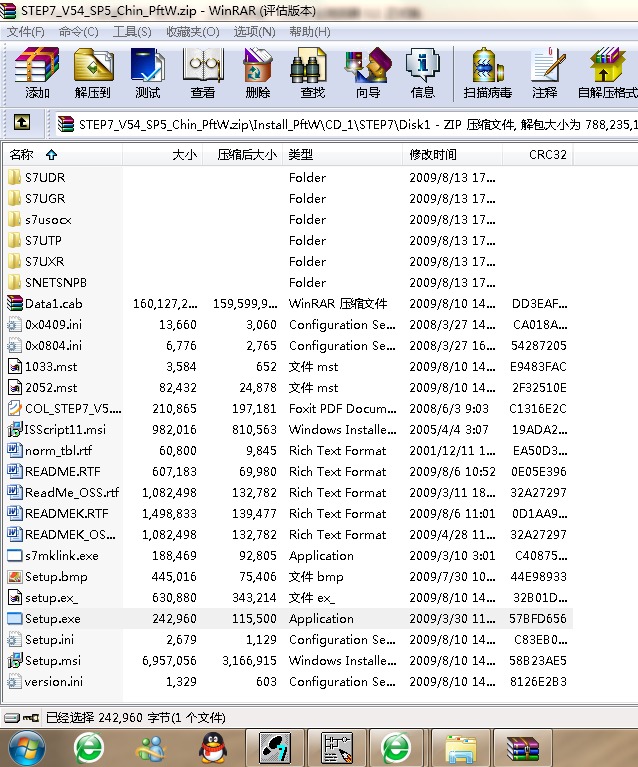Screen dimensions: 638x767
Task: Click the 查找 (Find) toolbar icon
Action: (312, 73)
